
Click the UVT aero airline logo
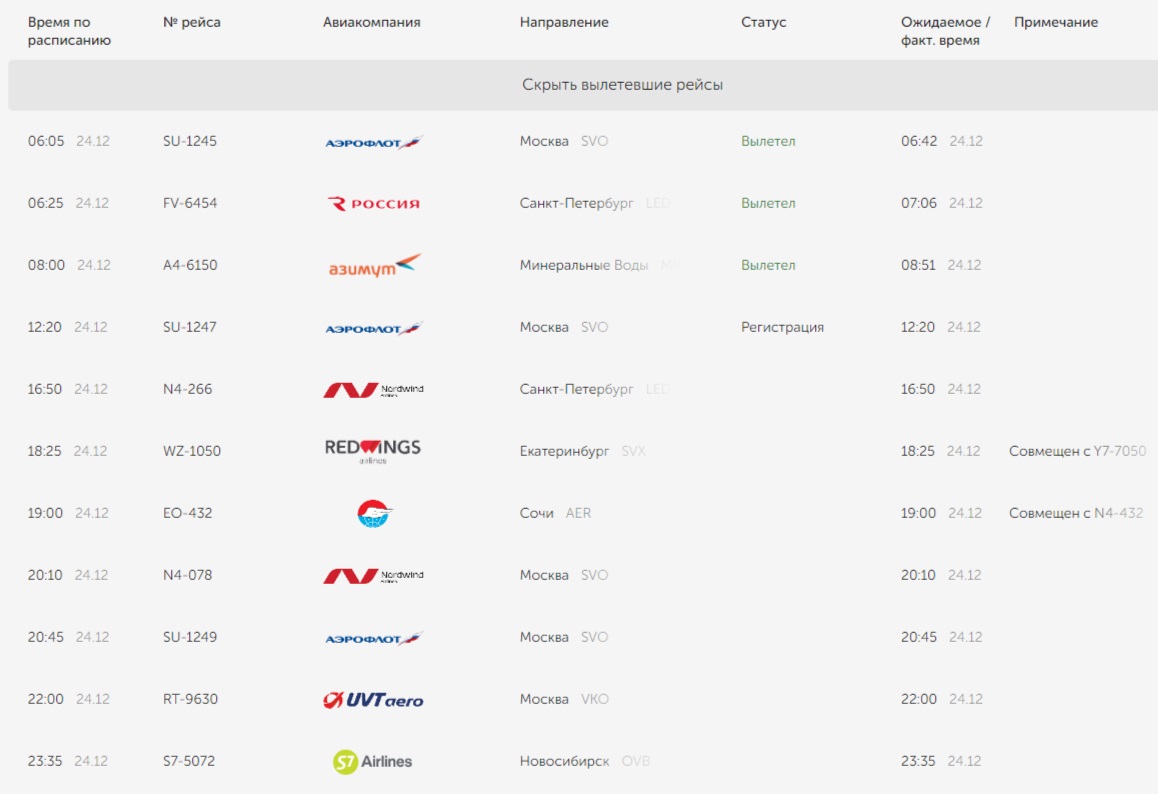[x=373, y=700]
